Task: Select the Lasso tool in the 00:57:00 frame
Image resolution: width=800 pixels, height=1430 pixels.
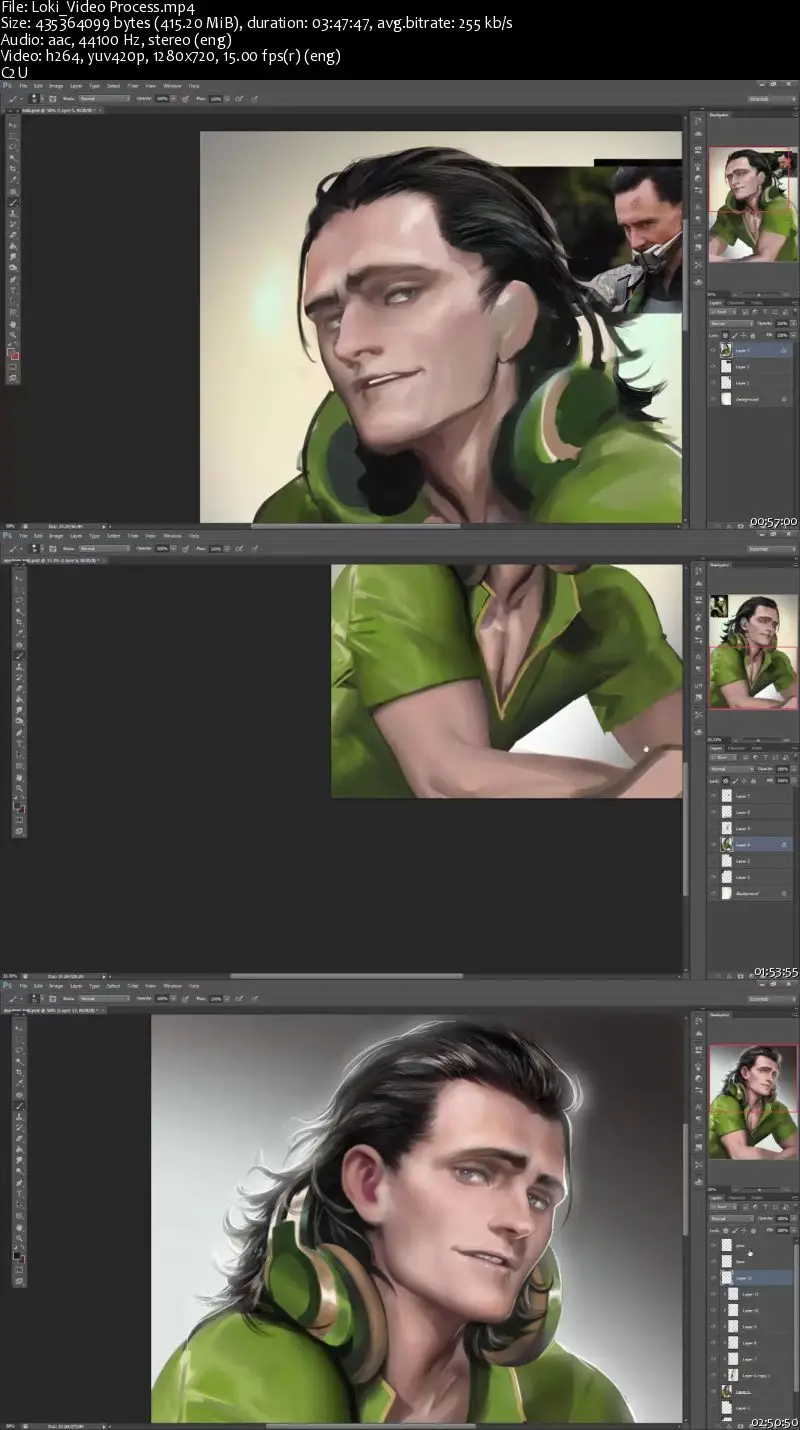Action: (13, 147)
